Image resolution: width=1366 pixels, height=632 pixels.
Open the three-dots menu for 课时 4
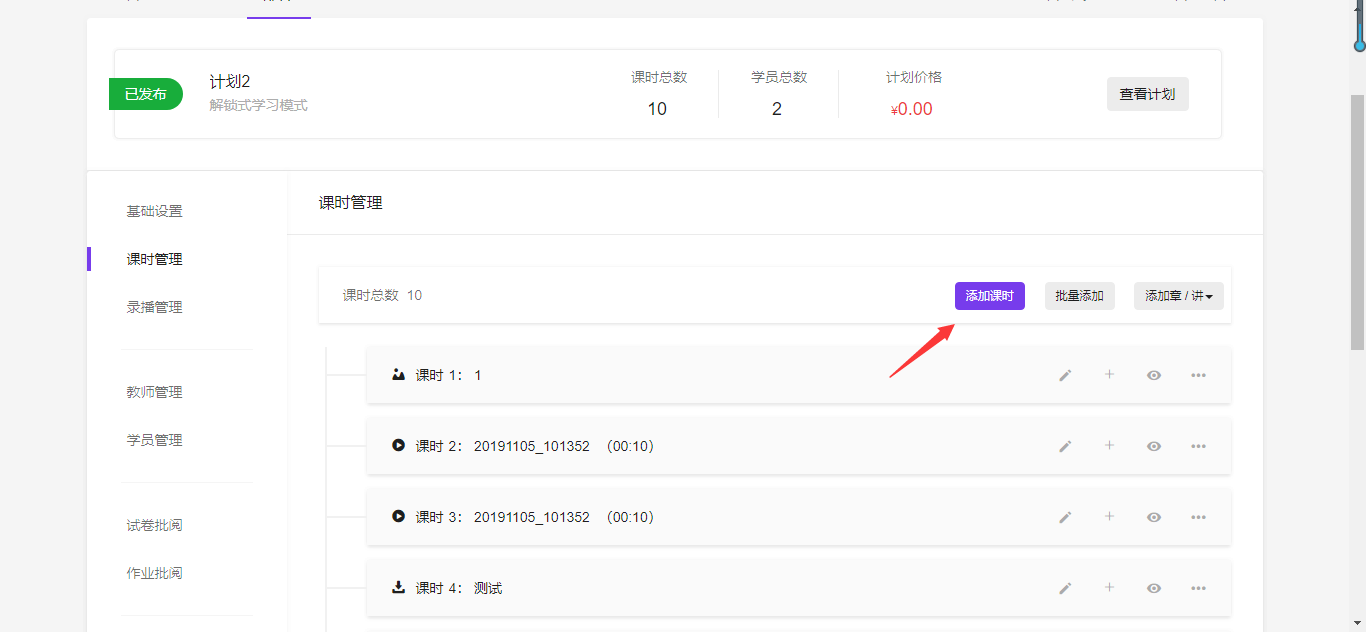(x=1198, y=588)
